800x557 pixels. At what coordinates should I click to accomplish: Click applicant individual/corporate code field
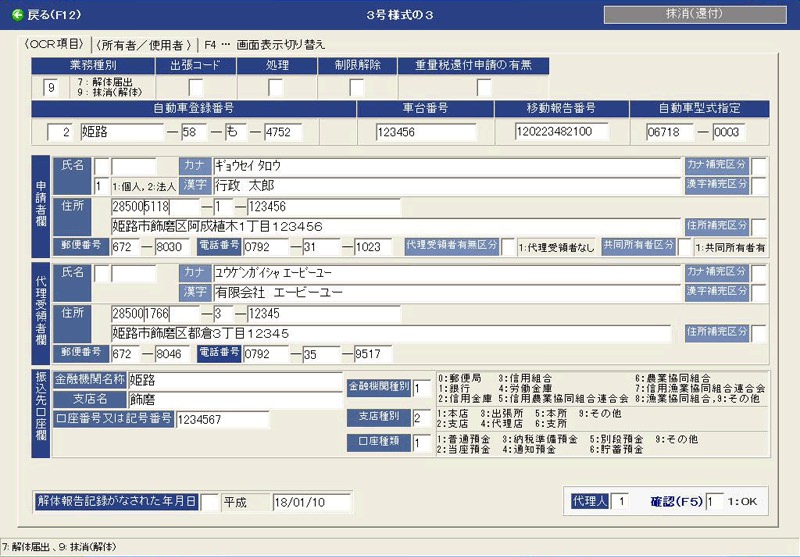point(102,187)
